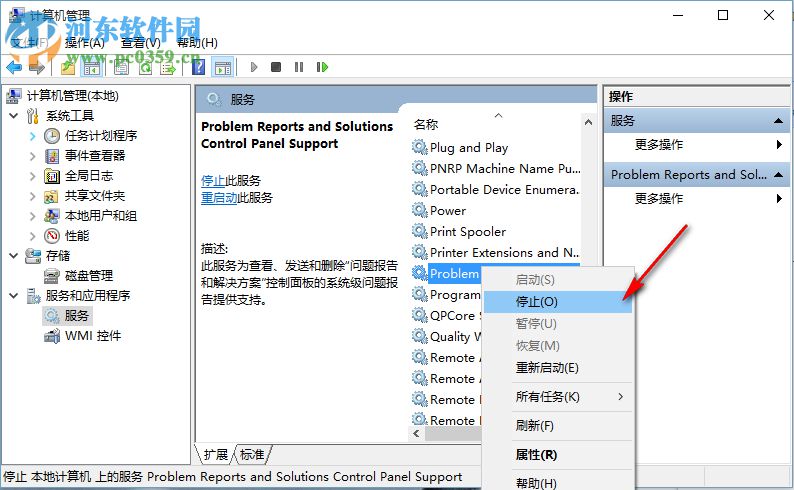Select 事件查看器 in the tree

[95, 155]
